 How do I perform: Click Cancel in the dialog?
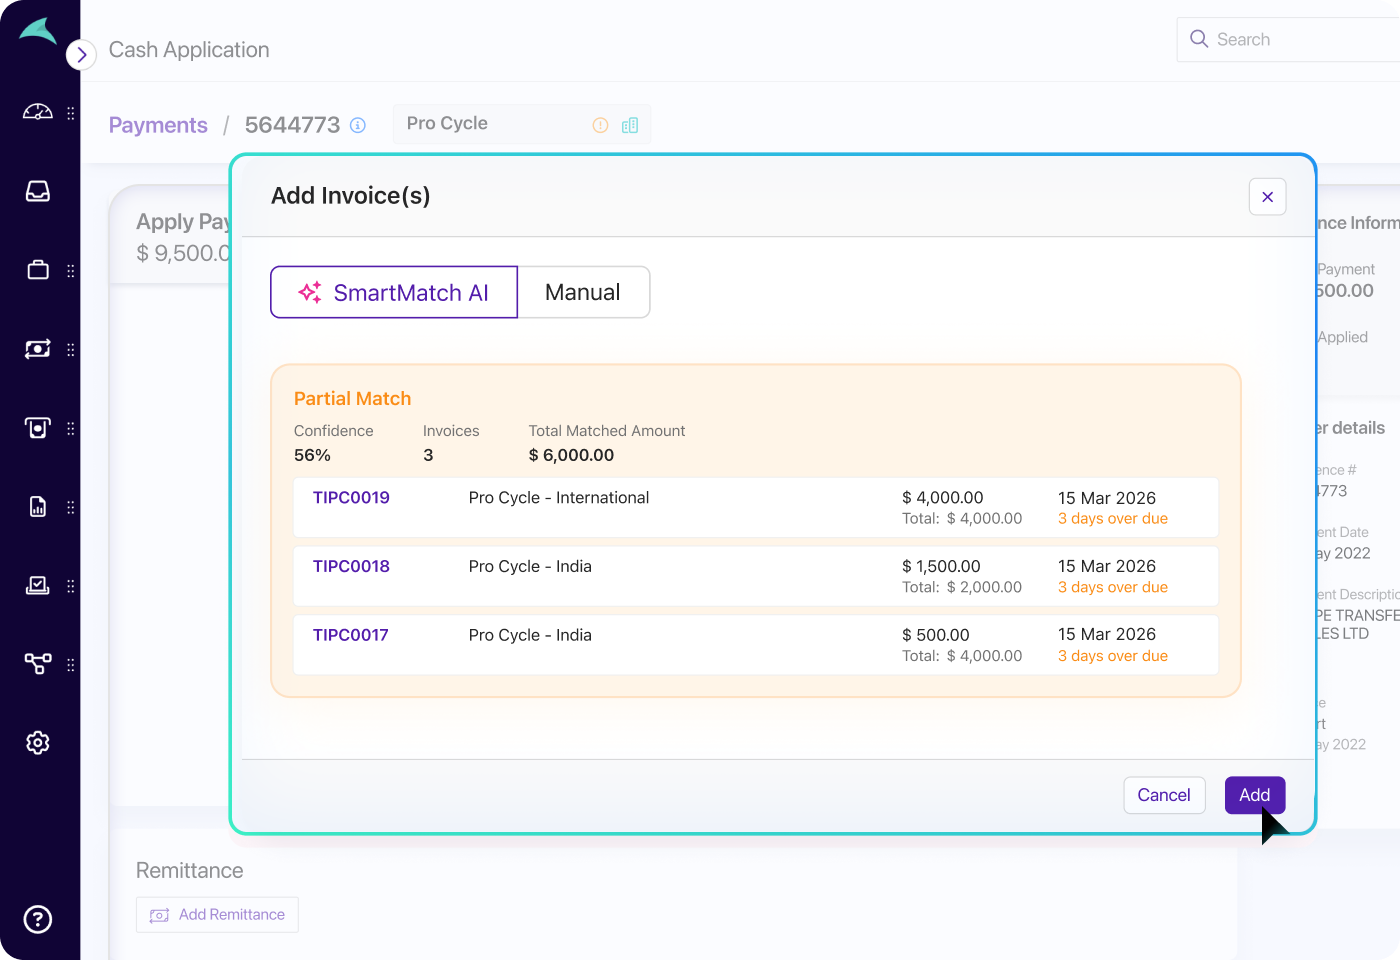point(1164,795)
